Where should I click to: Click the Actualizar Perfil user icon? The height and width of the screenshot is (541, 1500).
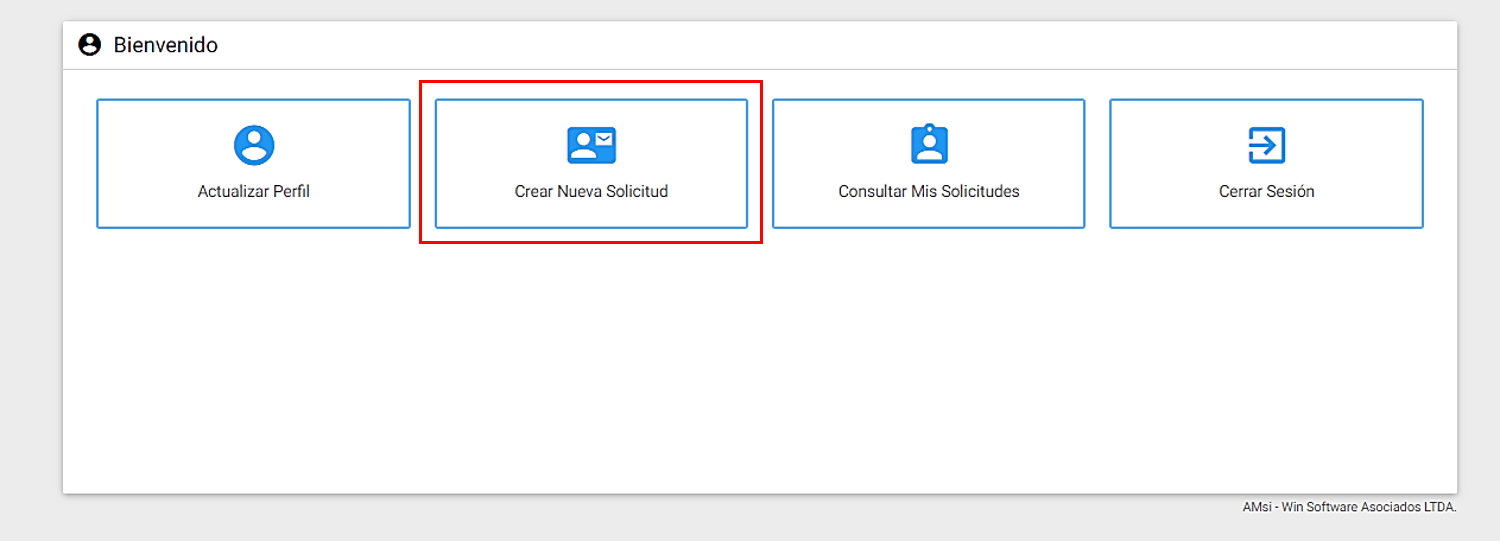[254, 145]
